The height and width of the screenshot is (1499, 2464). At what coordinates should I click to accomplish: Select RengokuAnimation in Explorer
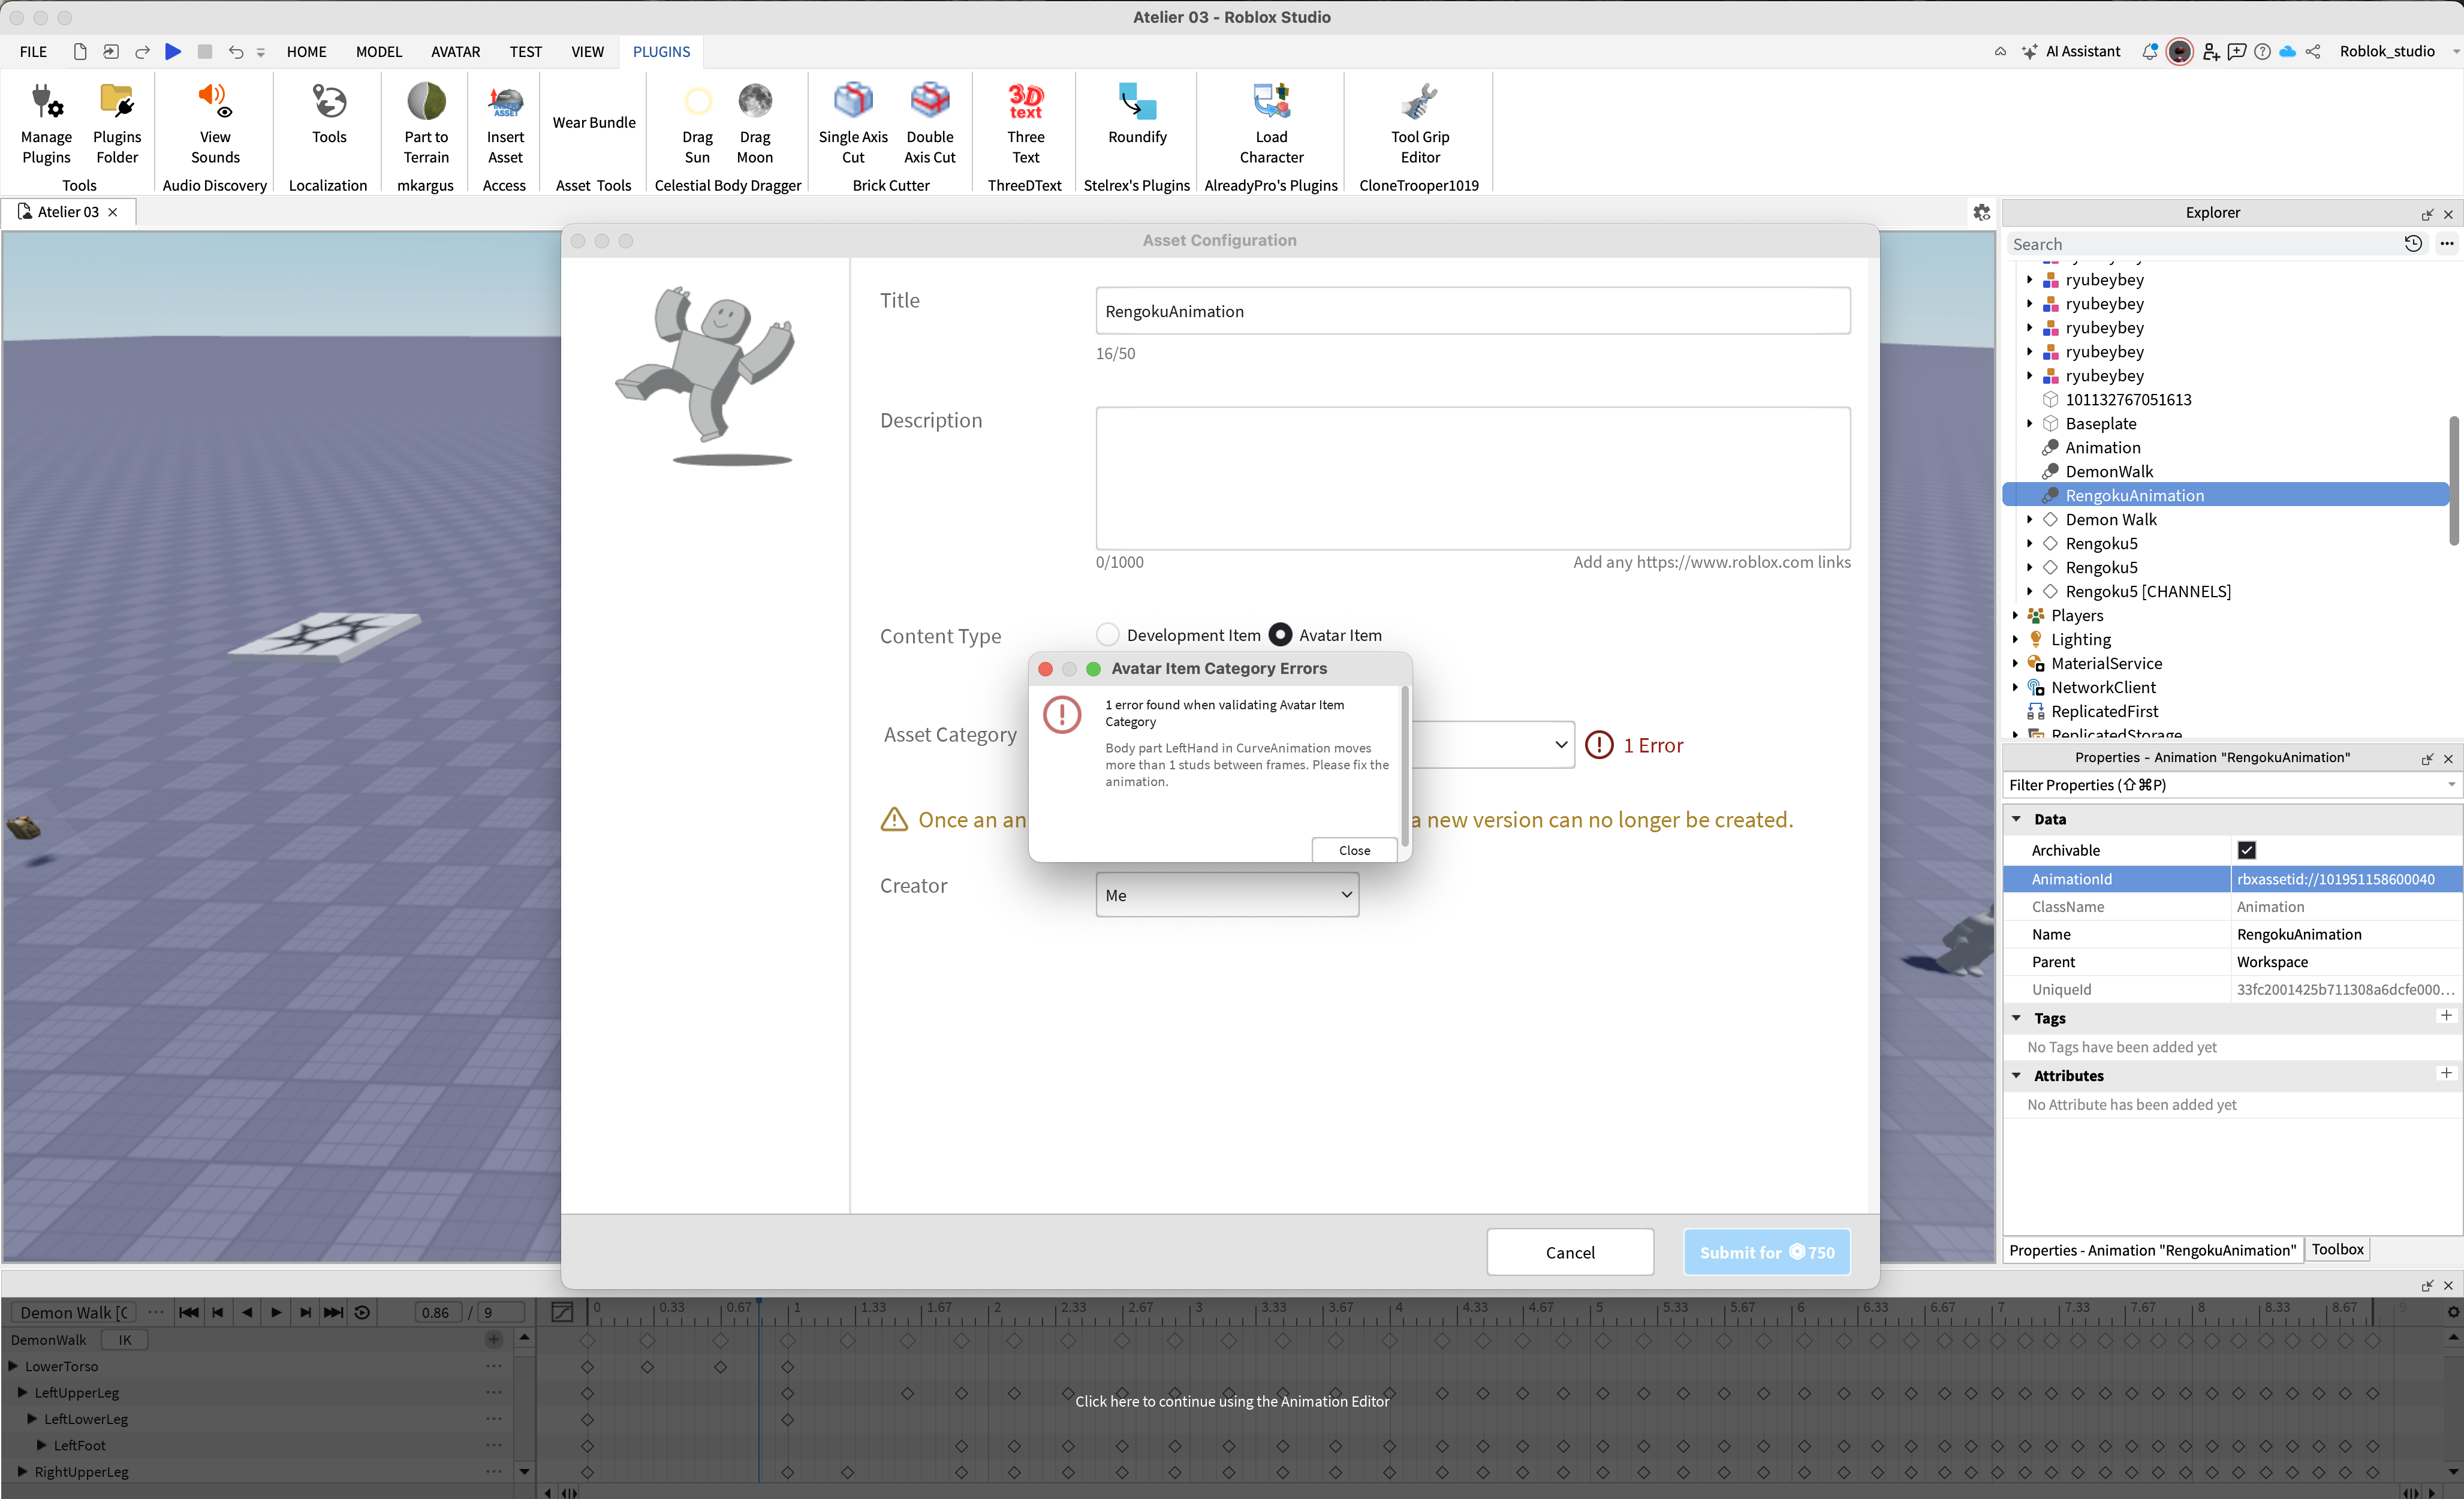click(2225, 495)
